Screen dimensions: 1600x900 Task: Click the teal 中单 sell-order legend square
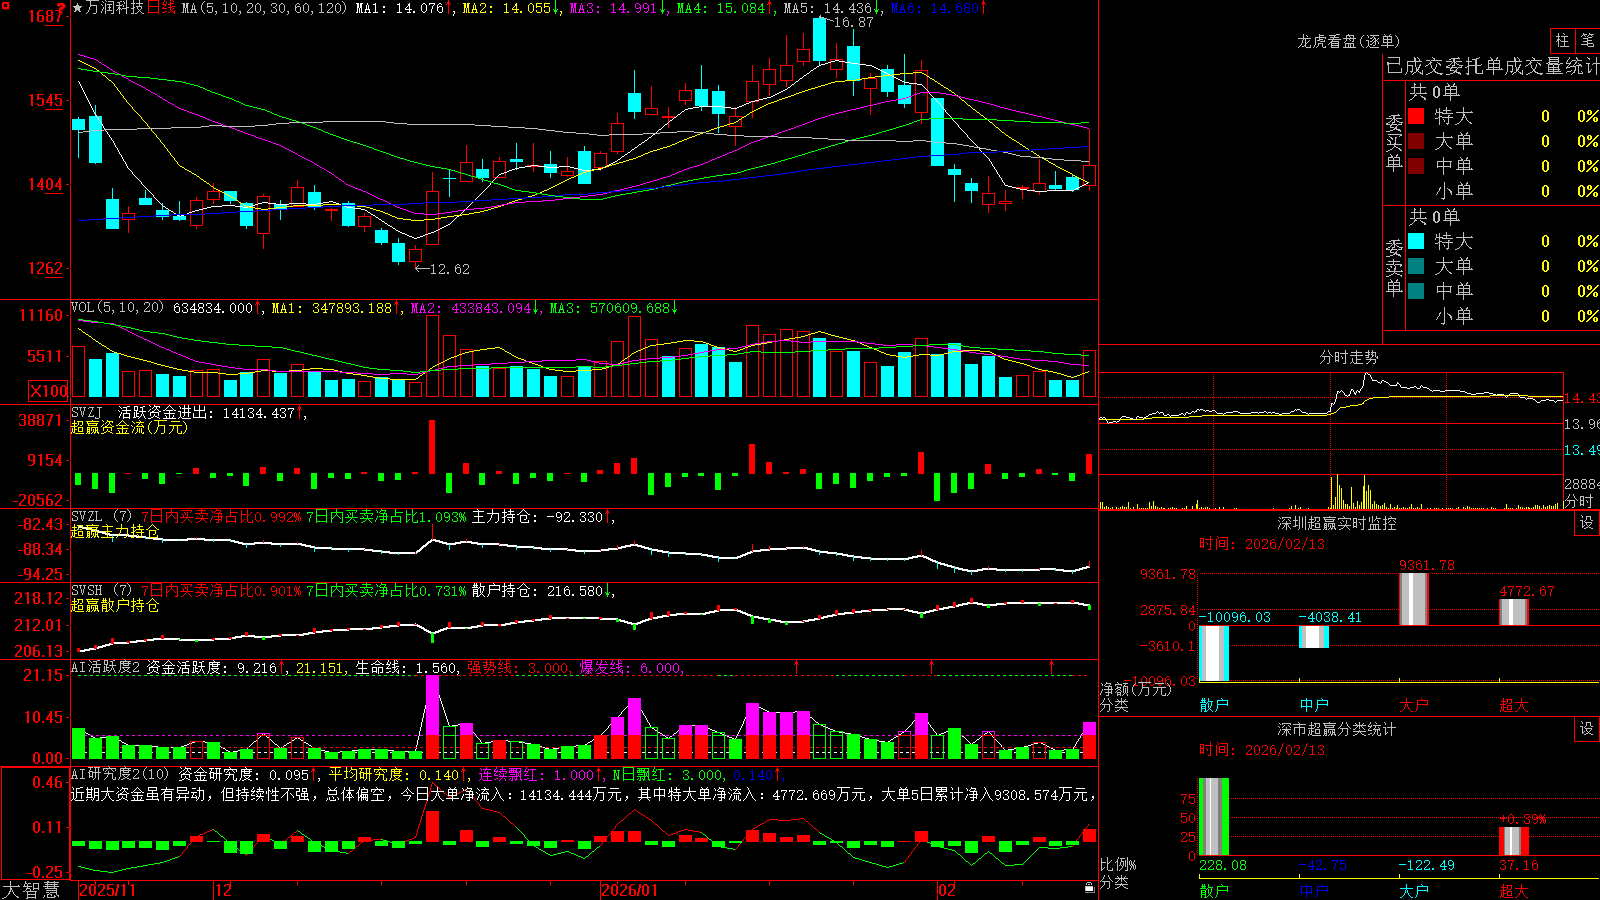coord(1416,291)
